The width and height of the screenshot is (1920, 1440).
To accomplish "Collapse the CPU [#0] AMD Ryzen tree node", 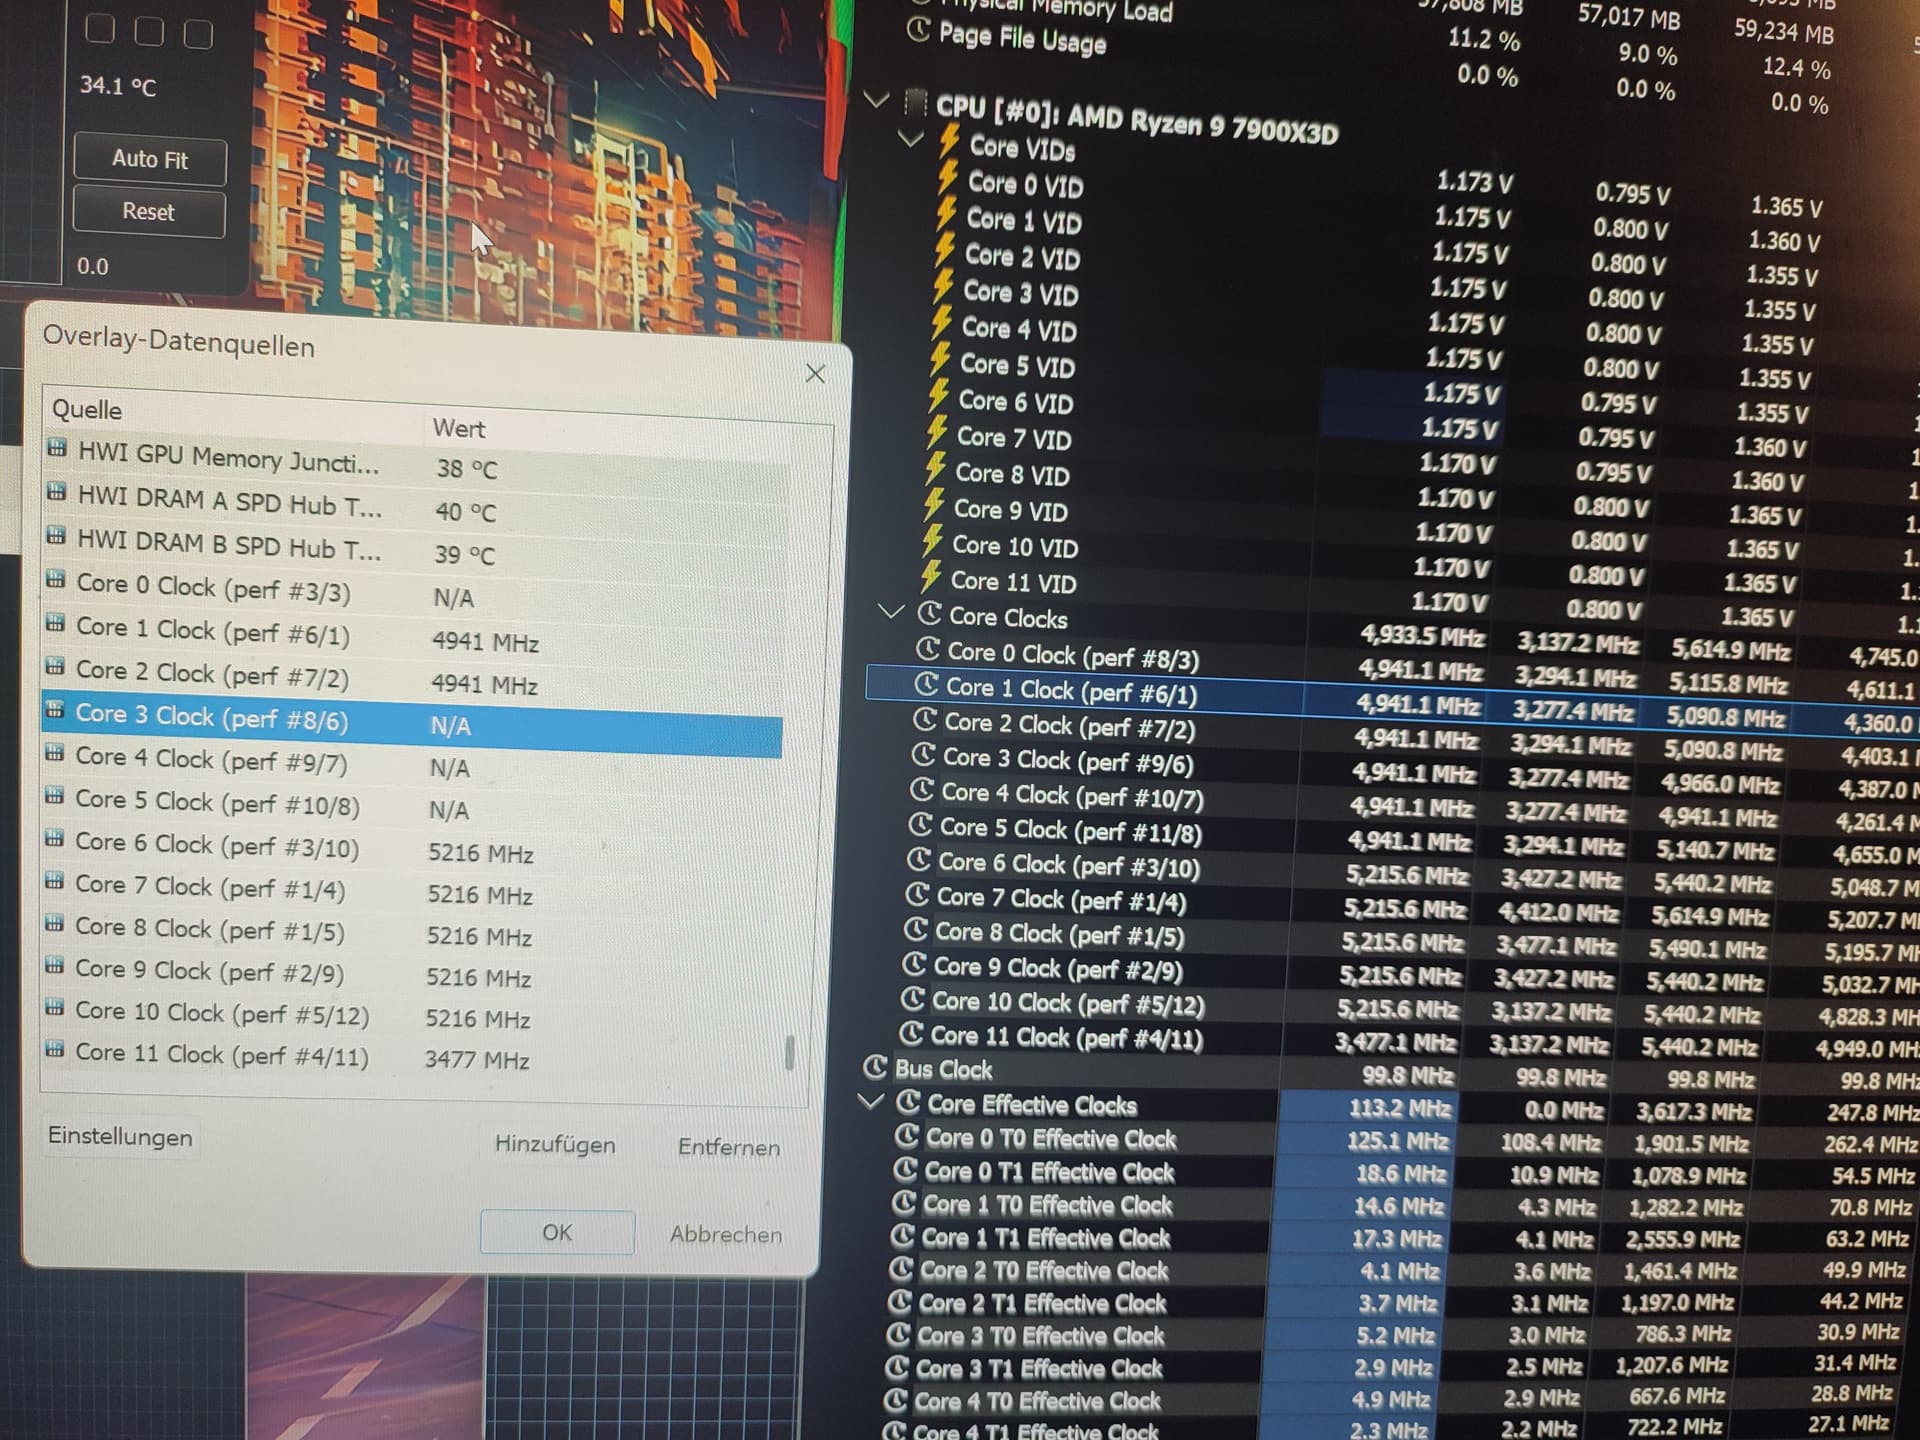I will tap(876, 100).
